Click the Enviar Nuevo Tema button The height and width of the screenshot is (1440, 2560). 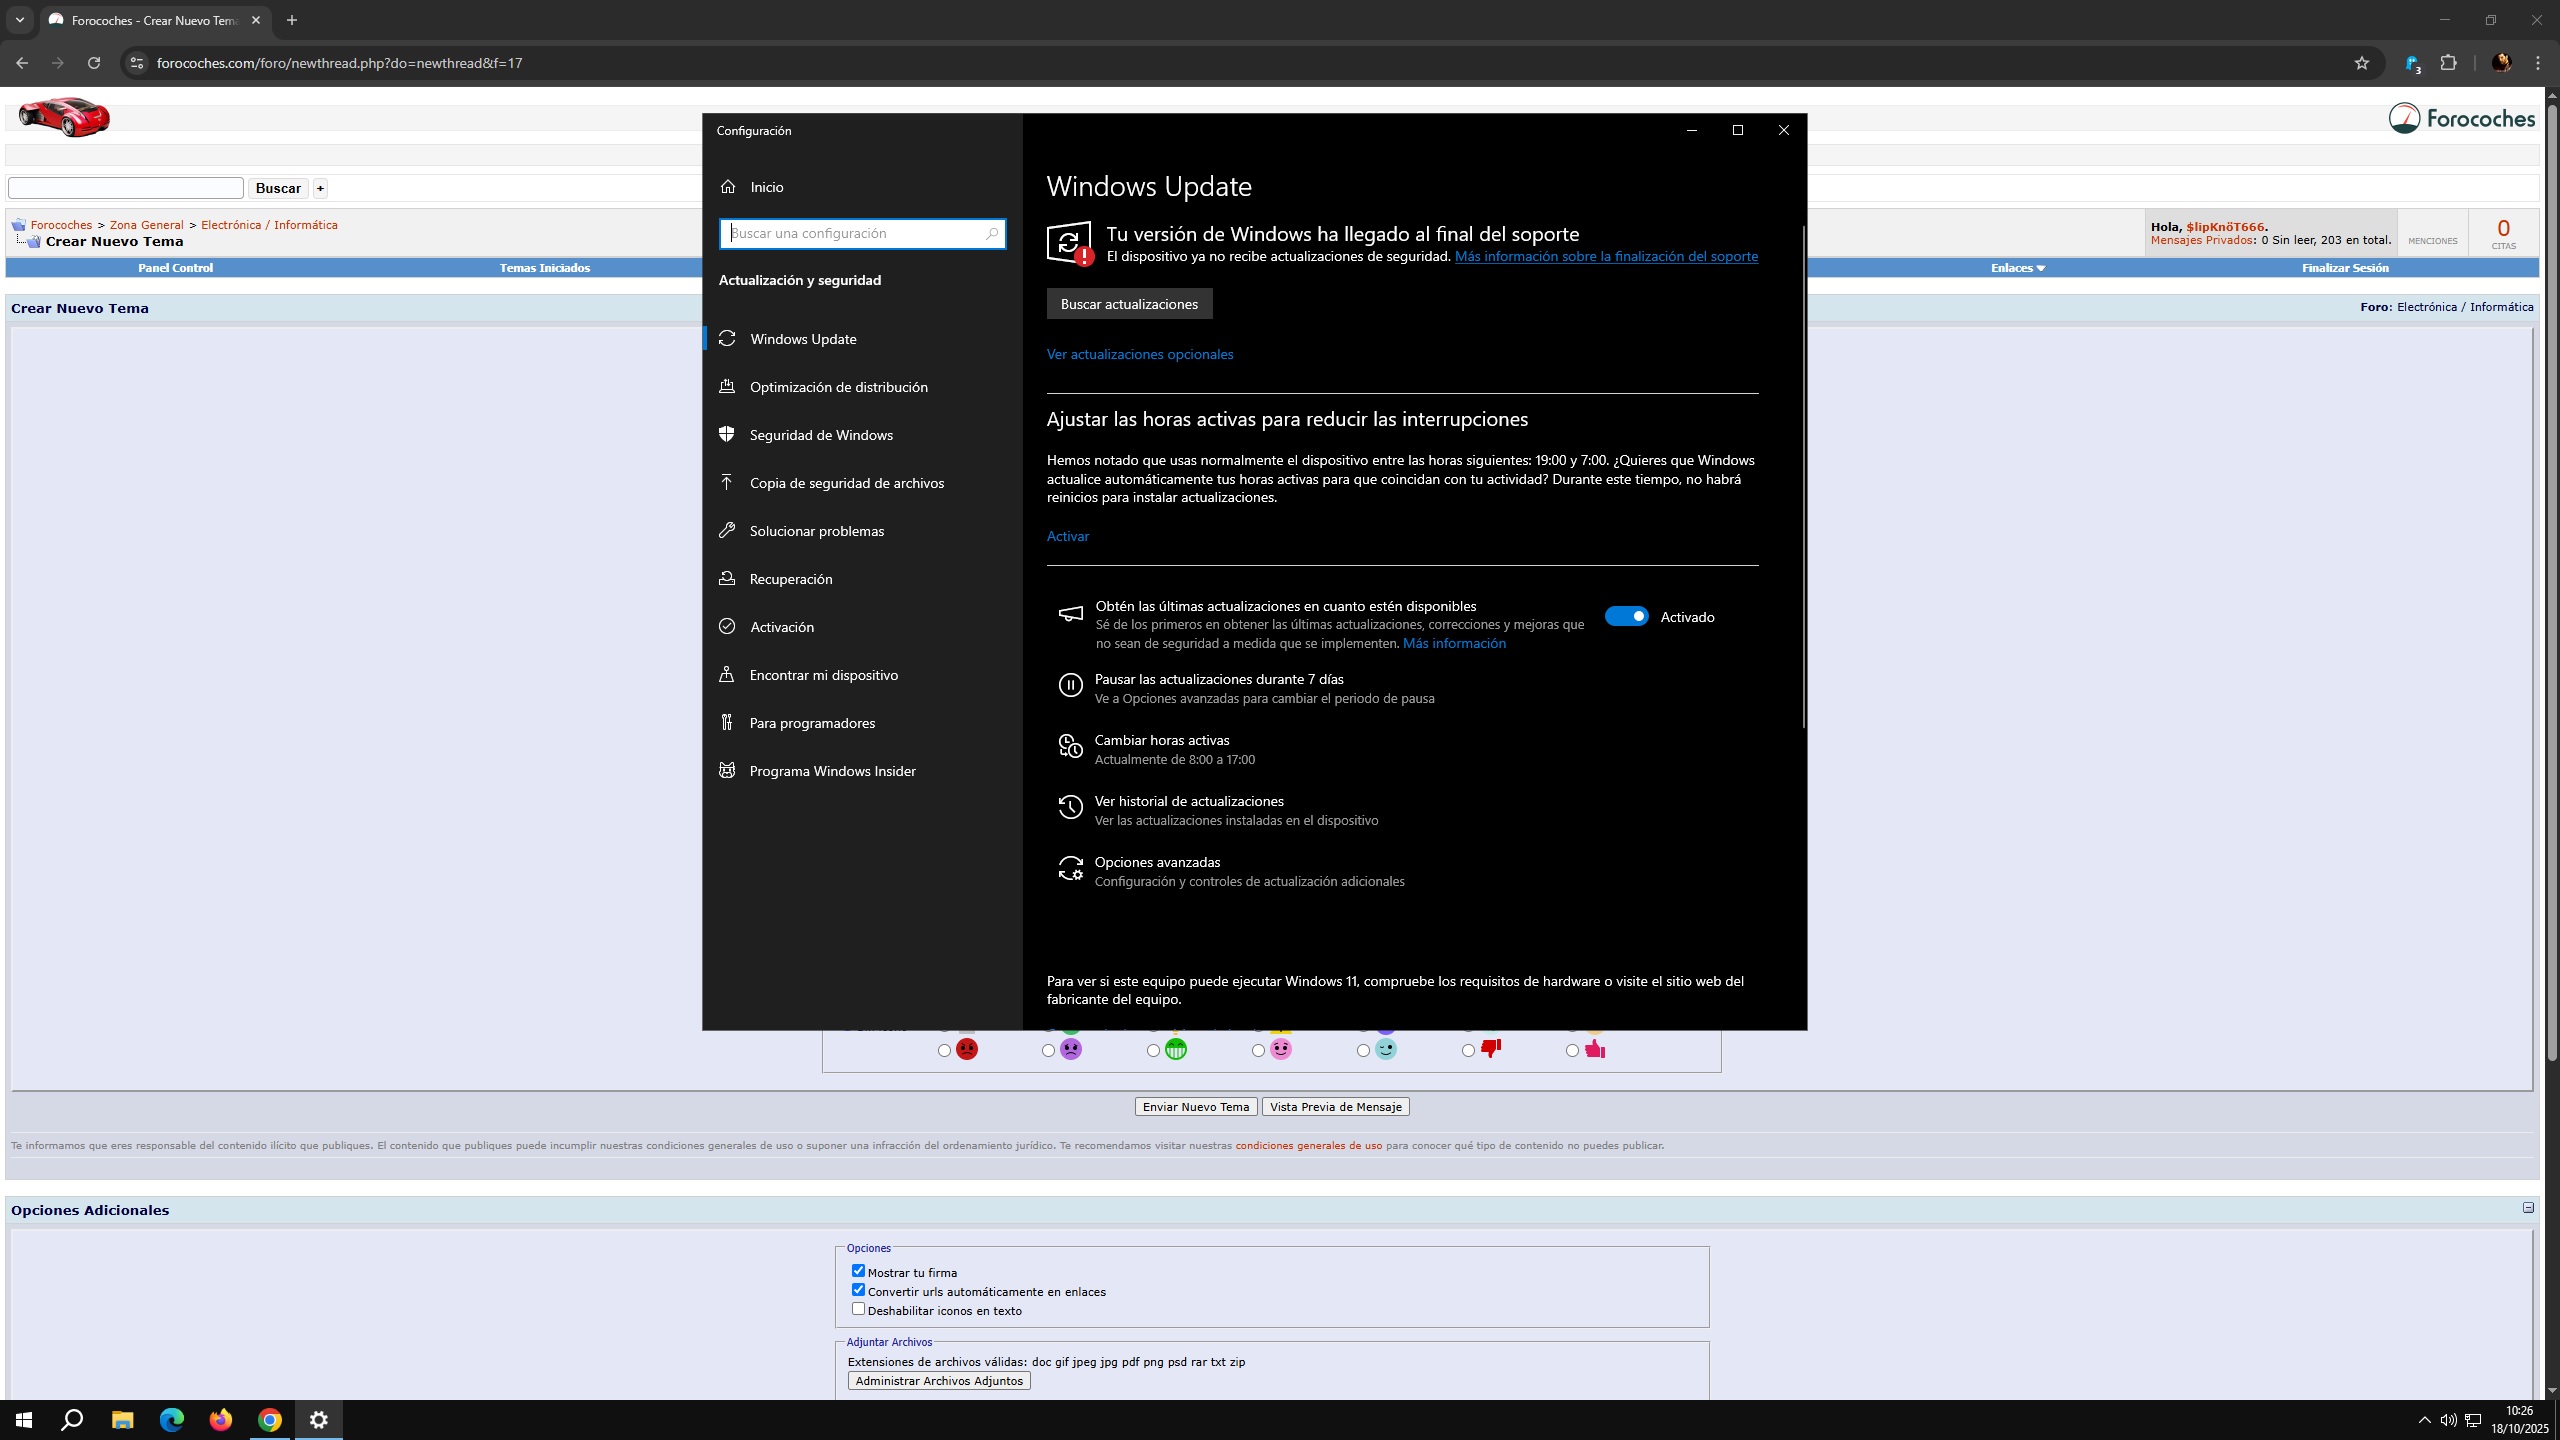click(1196, 1107)
